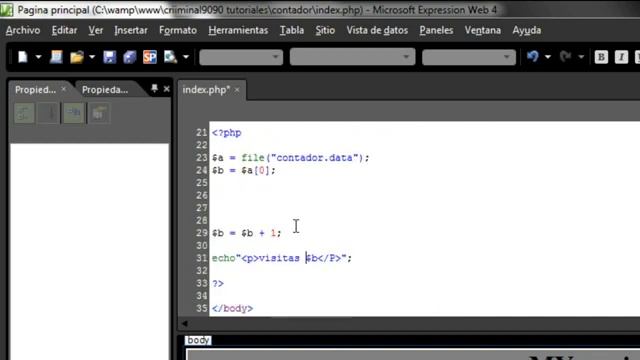
Task: Click the second properties panel toolbar icon
Action: click(49, 113)
